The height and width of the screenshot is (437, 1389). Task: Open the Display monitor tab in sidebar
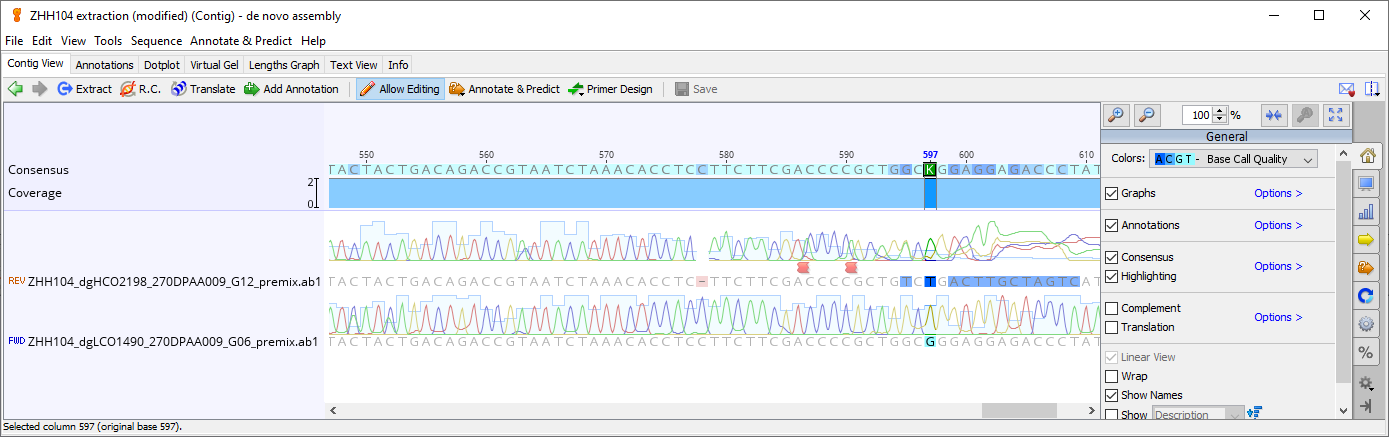[x=1367, y=184]
